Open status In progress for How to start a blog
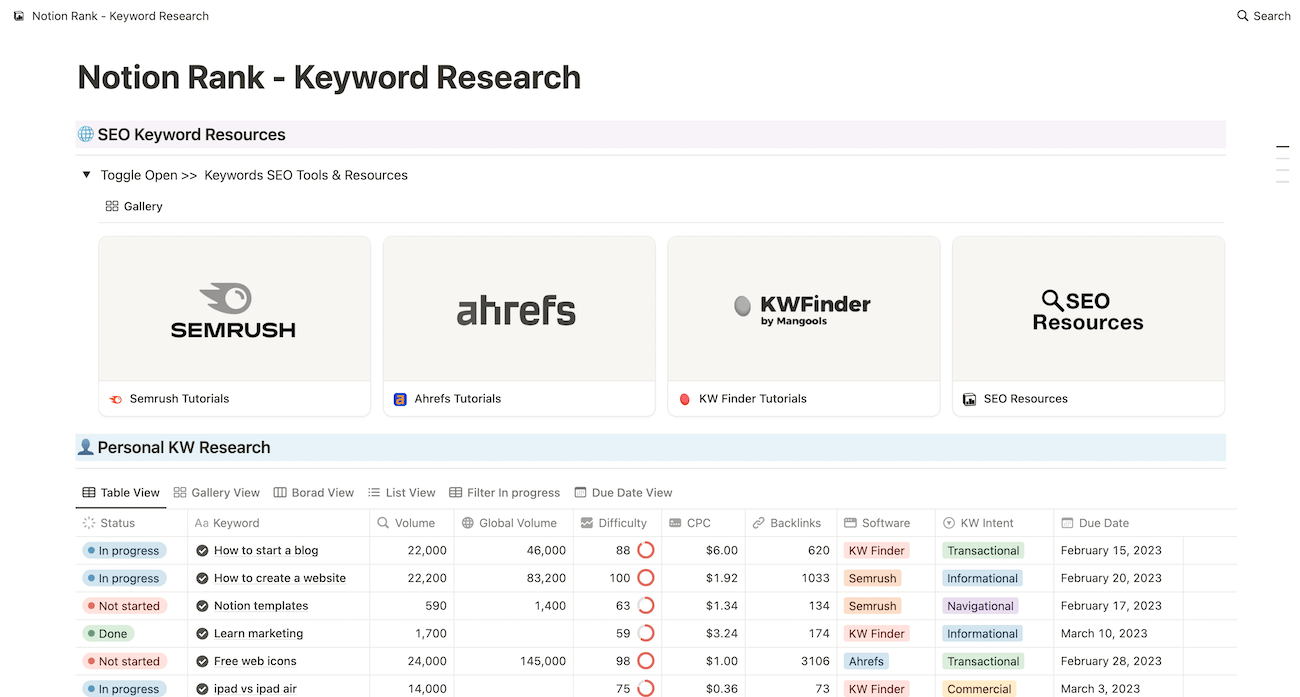The height and width of the screenshot is (697, 1300). click(123, 551)
